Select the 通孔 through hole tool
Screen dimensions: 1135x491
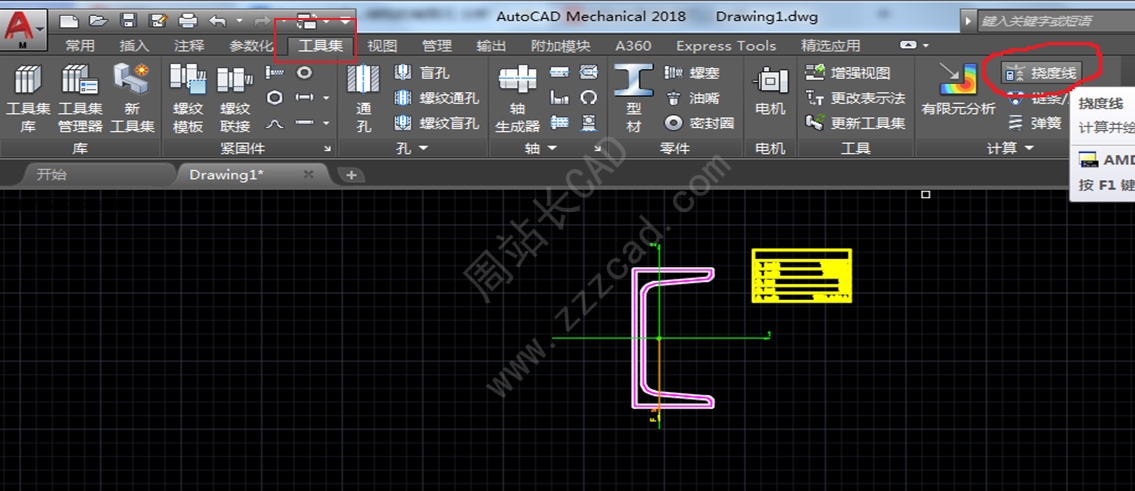[363, 98]
